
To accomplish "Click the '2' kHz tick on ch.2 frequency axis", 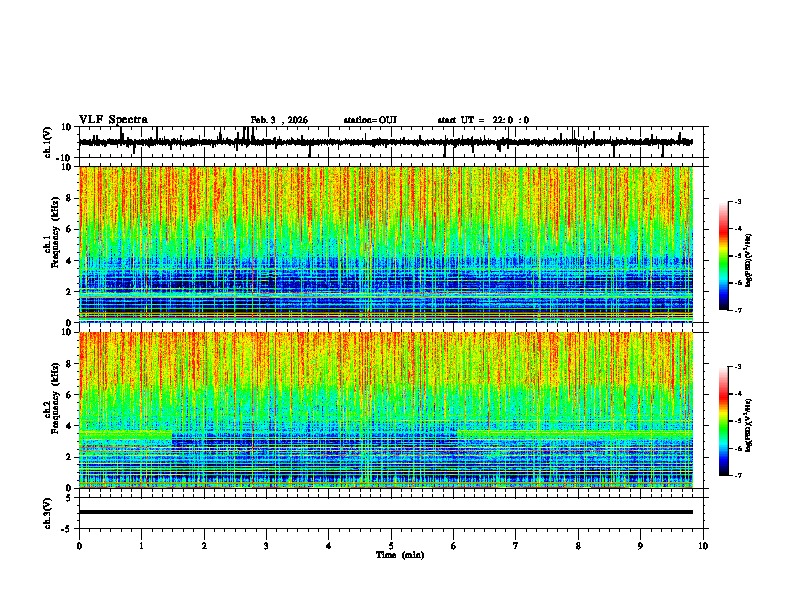I will click(69, 457).
